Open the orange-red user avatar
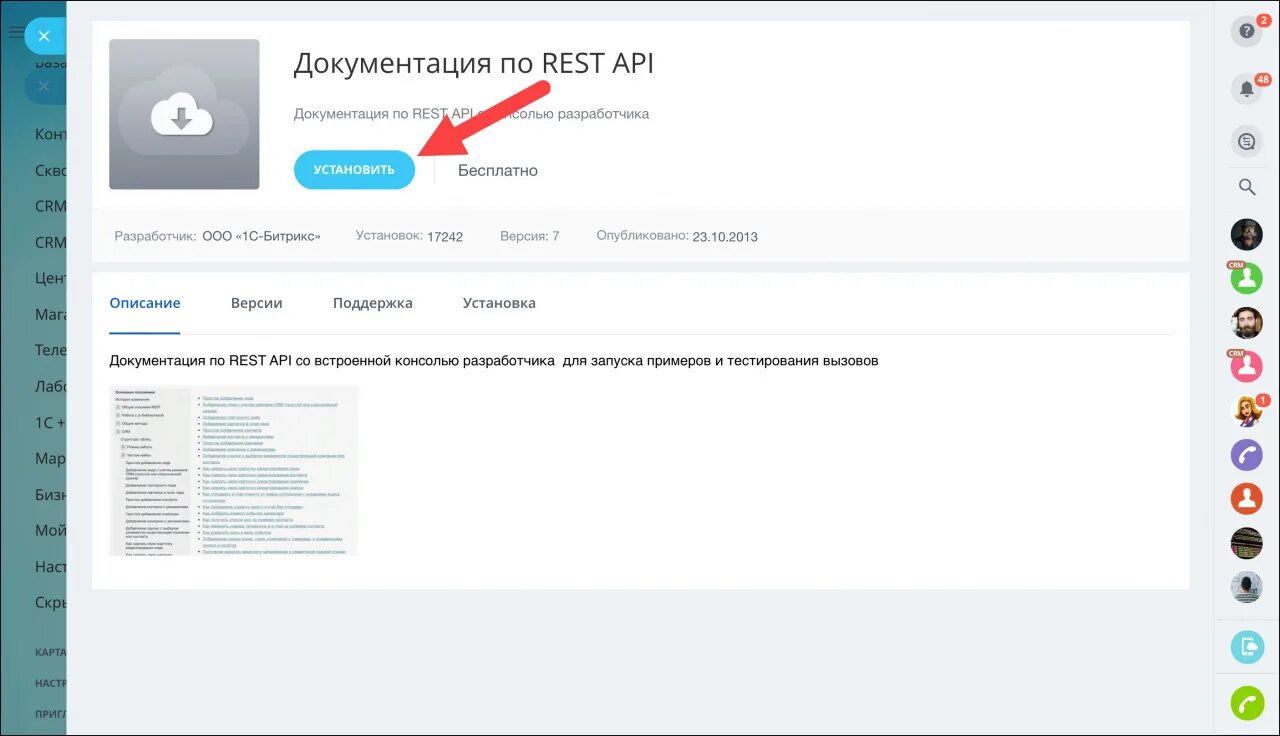 click(1247, 498)
